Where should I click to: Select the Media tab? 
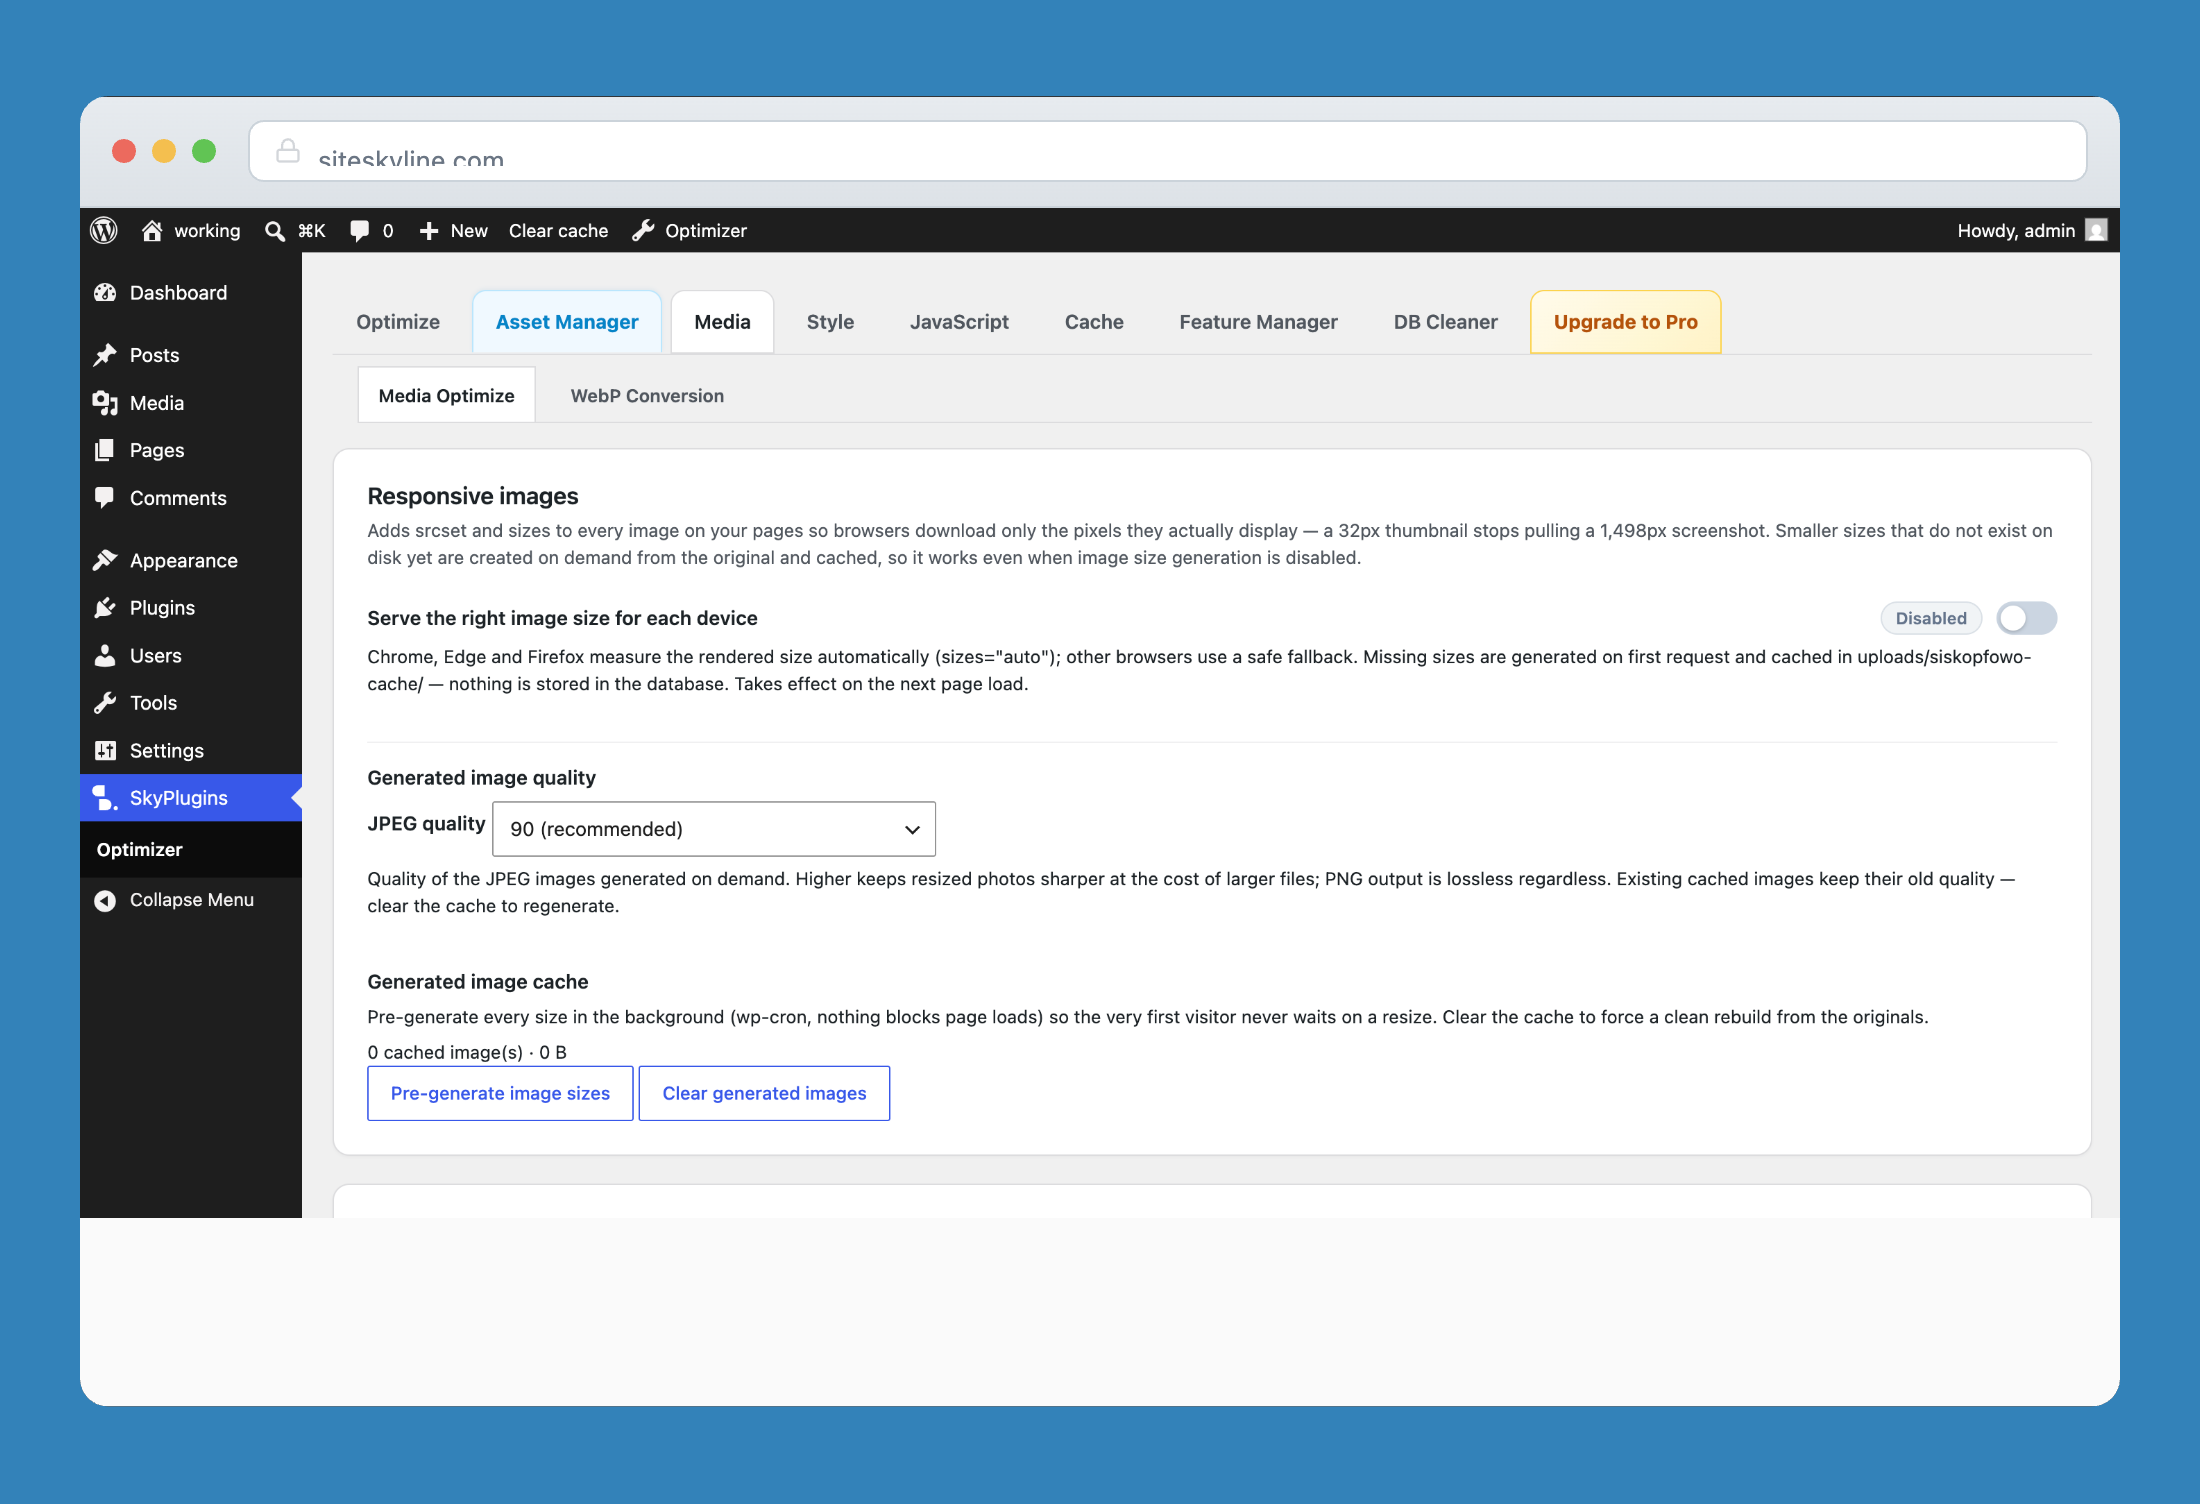click(x=722, y=322)
